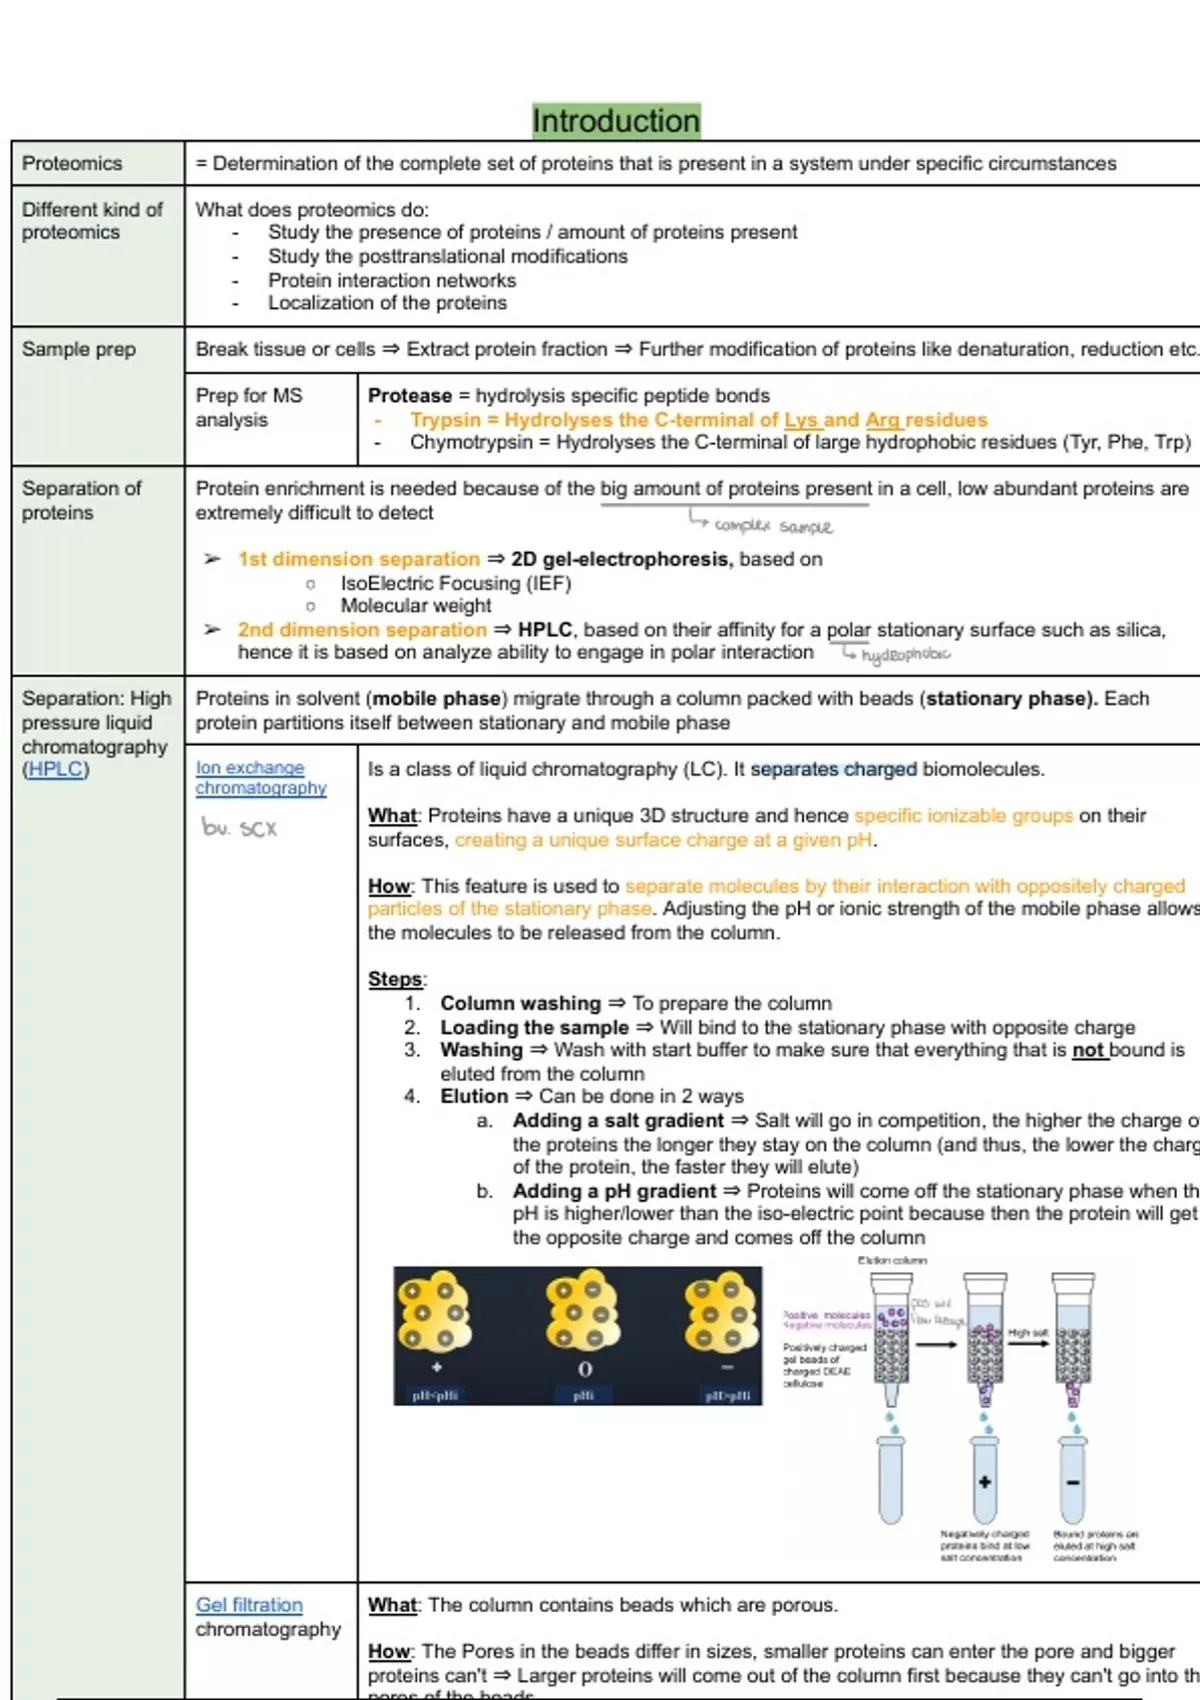
Task: Click the 'Sample prep' row label
Action: (x=79, y=349)
